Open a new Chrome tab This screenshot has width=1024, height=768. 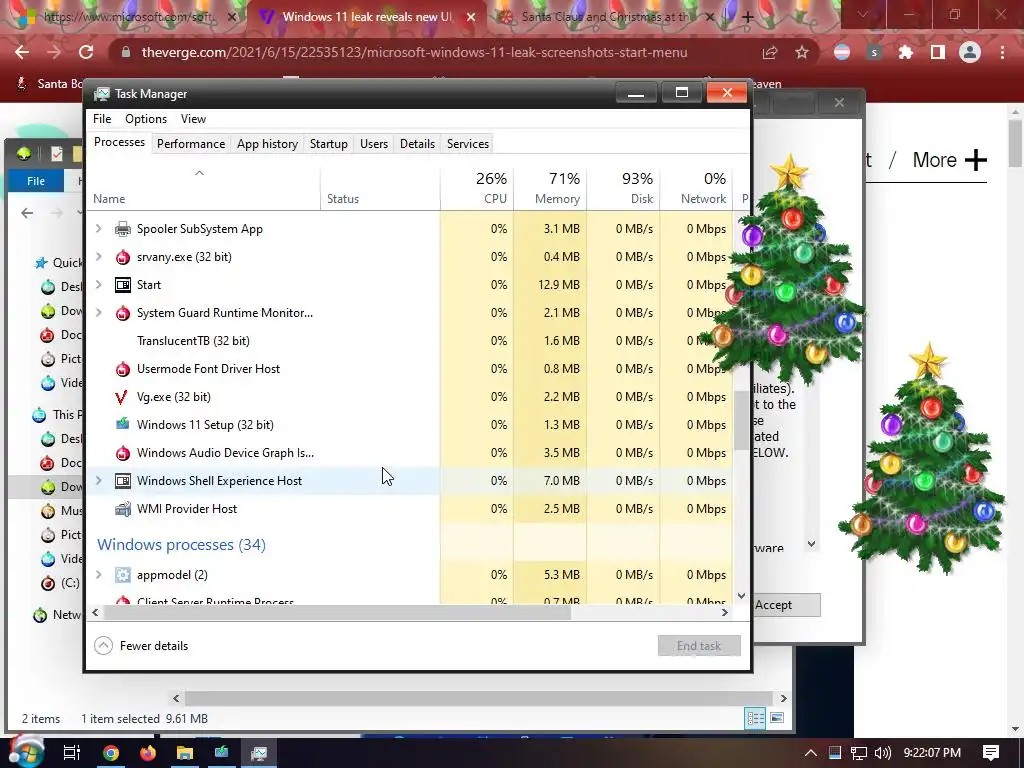pos(748,18)
